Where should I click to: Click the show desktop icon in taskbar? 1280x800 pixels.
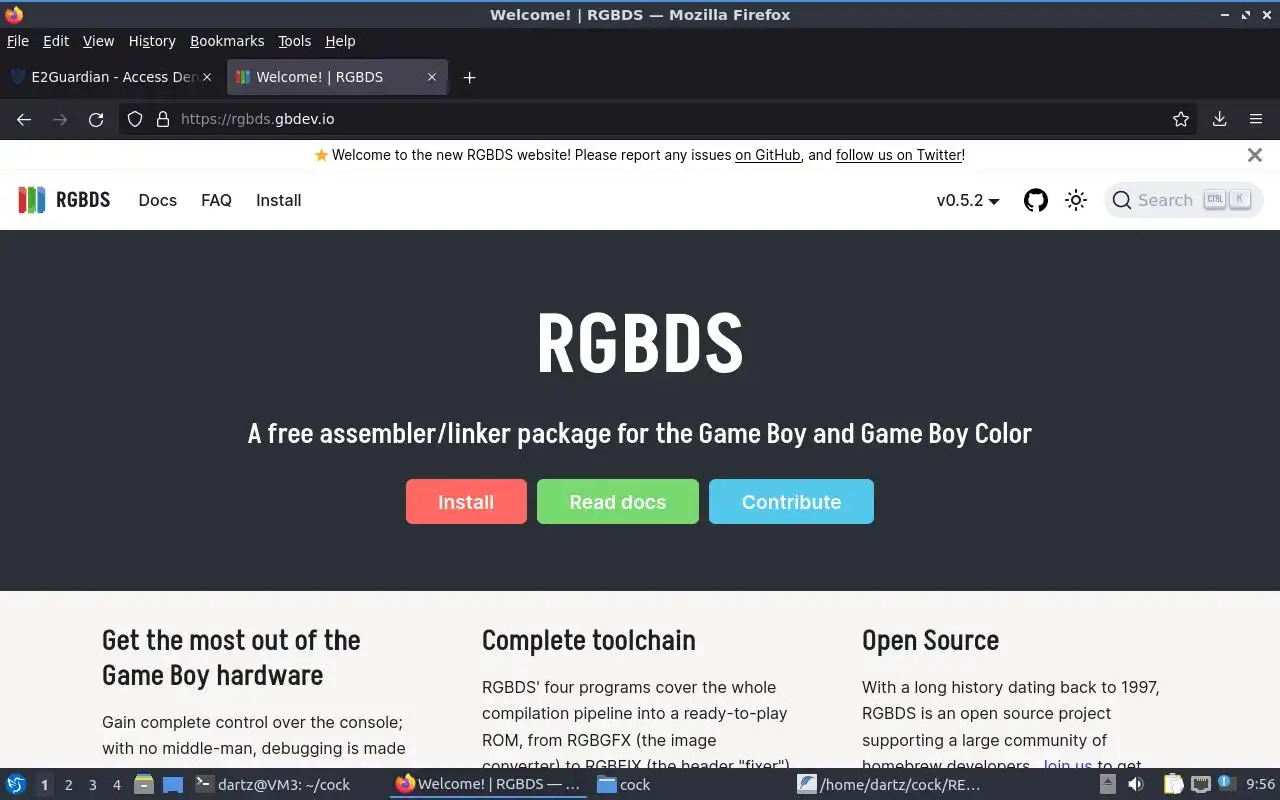tap(173, 784)
